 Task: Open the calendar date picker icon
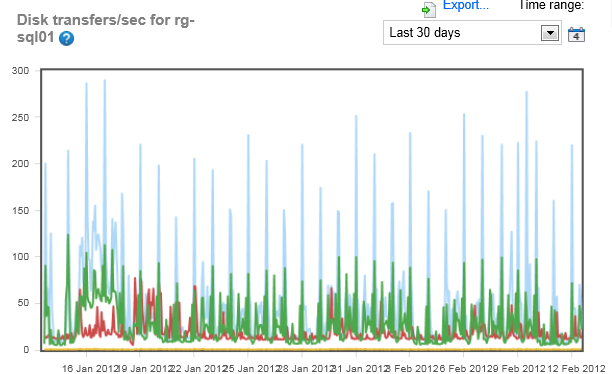576,34
